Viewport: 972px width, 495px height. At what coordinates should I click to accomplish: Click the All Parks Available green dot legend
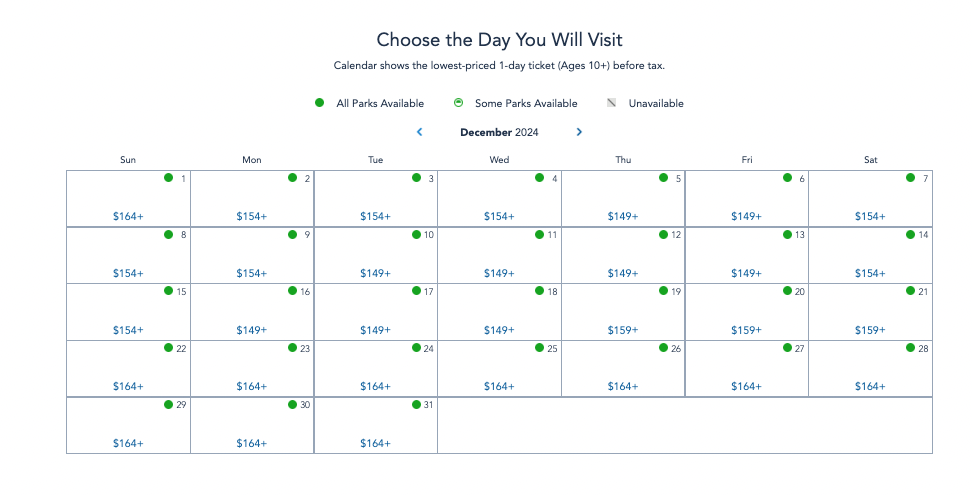(319, 103)
